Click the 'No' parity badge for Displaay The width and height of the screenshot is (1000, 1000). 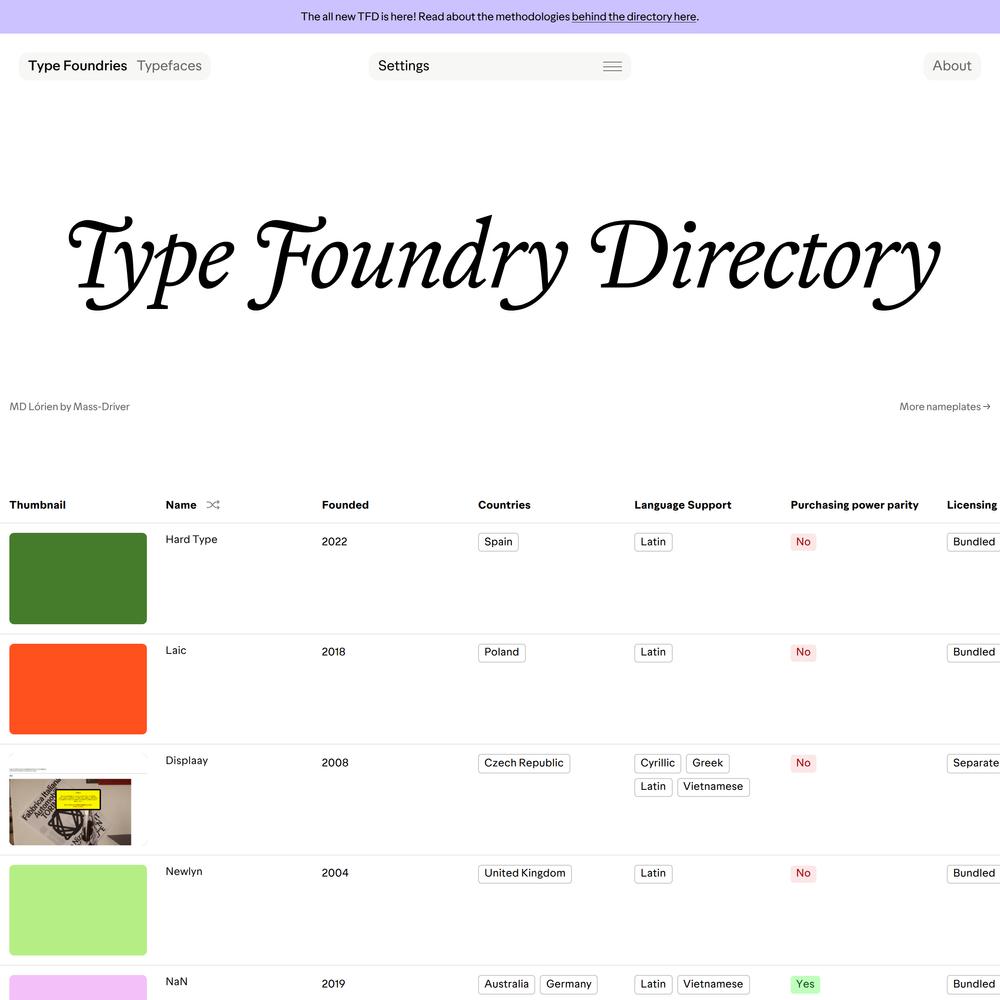click(803, 763)
